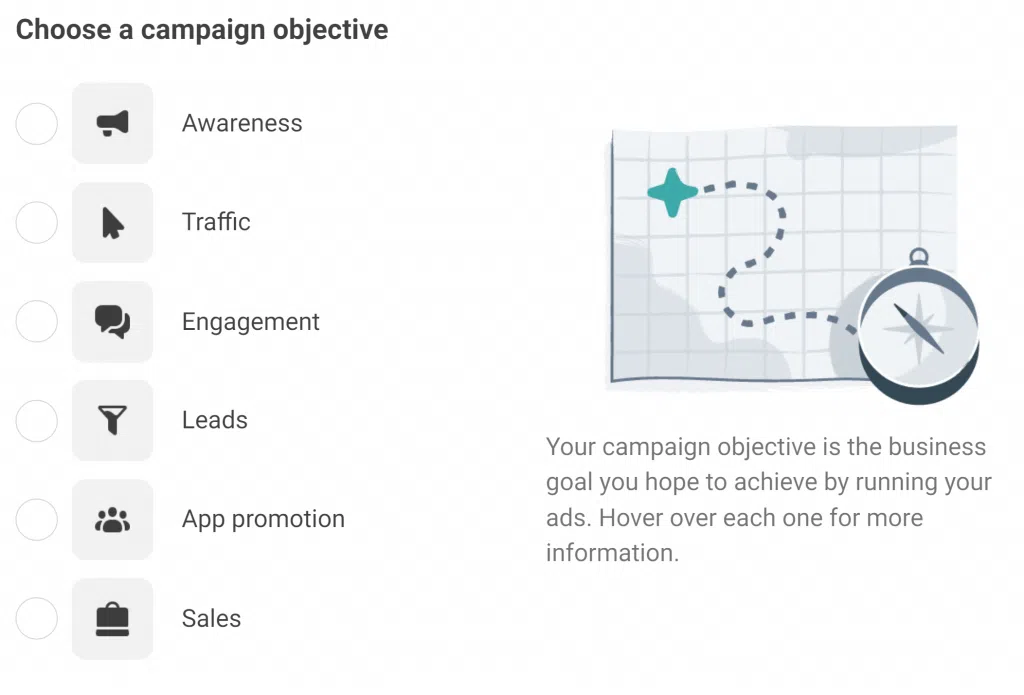Choose the Engagement radio button

point(37,321)
